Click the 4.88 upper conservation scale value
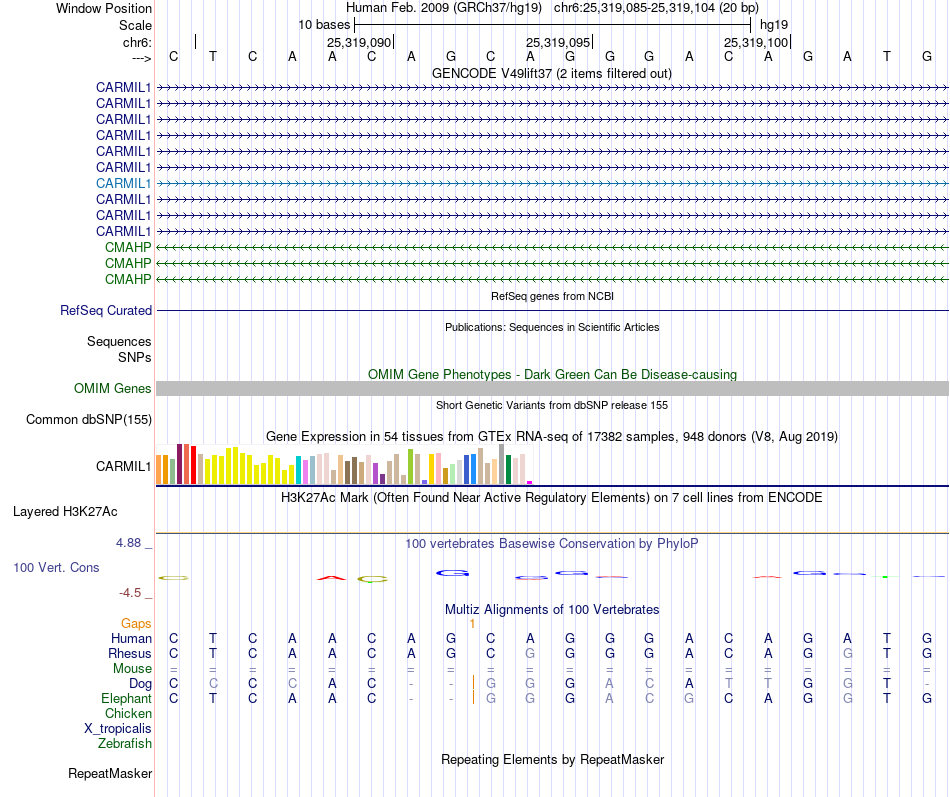950x797 pixels. click(x=128, y=543)
